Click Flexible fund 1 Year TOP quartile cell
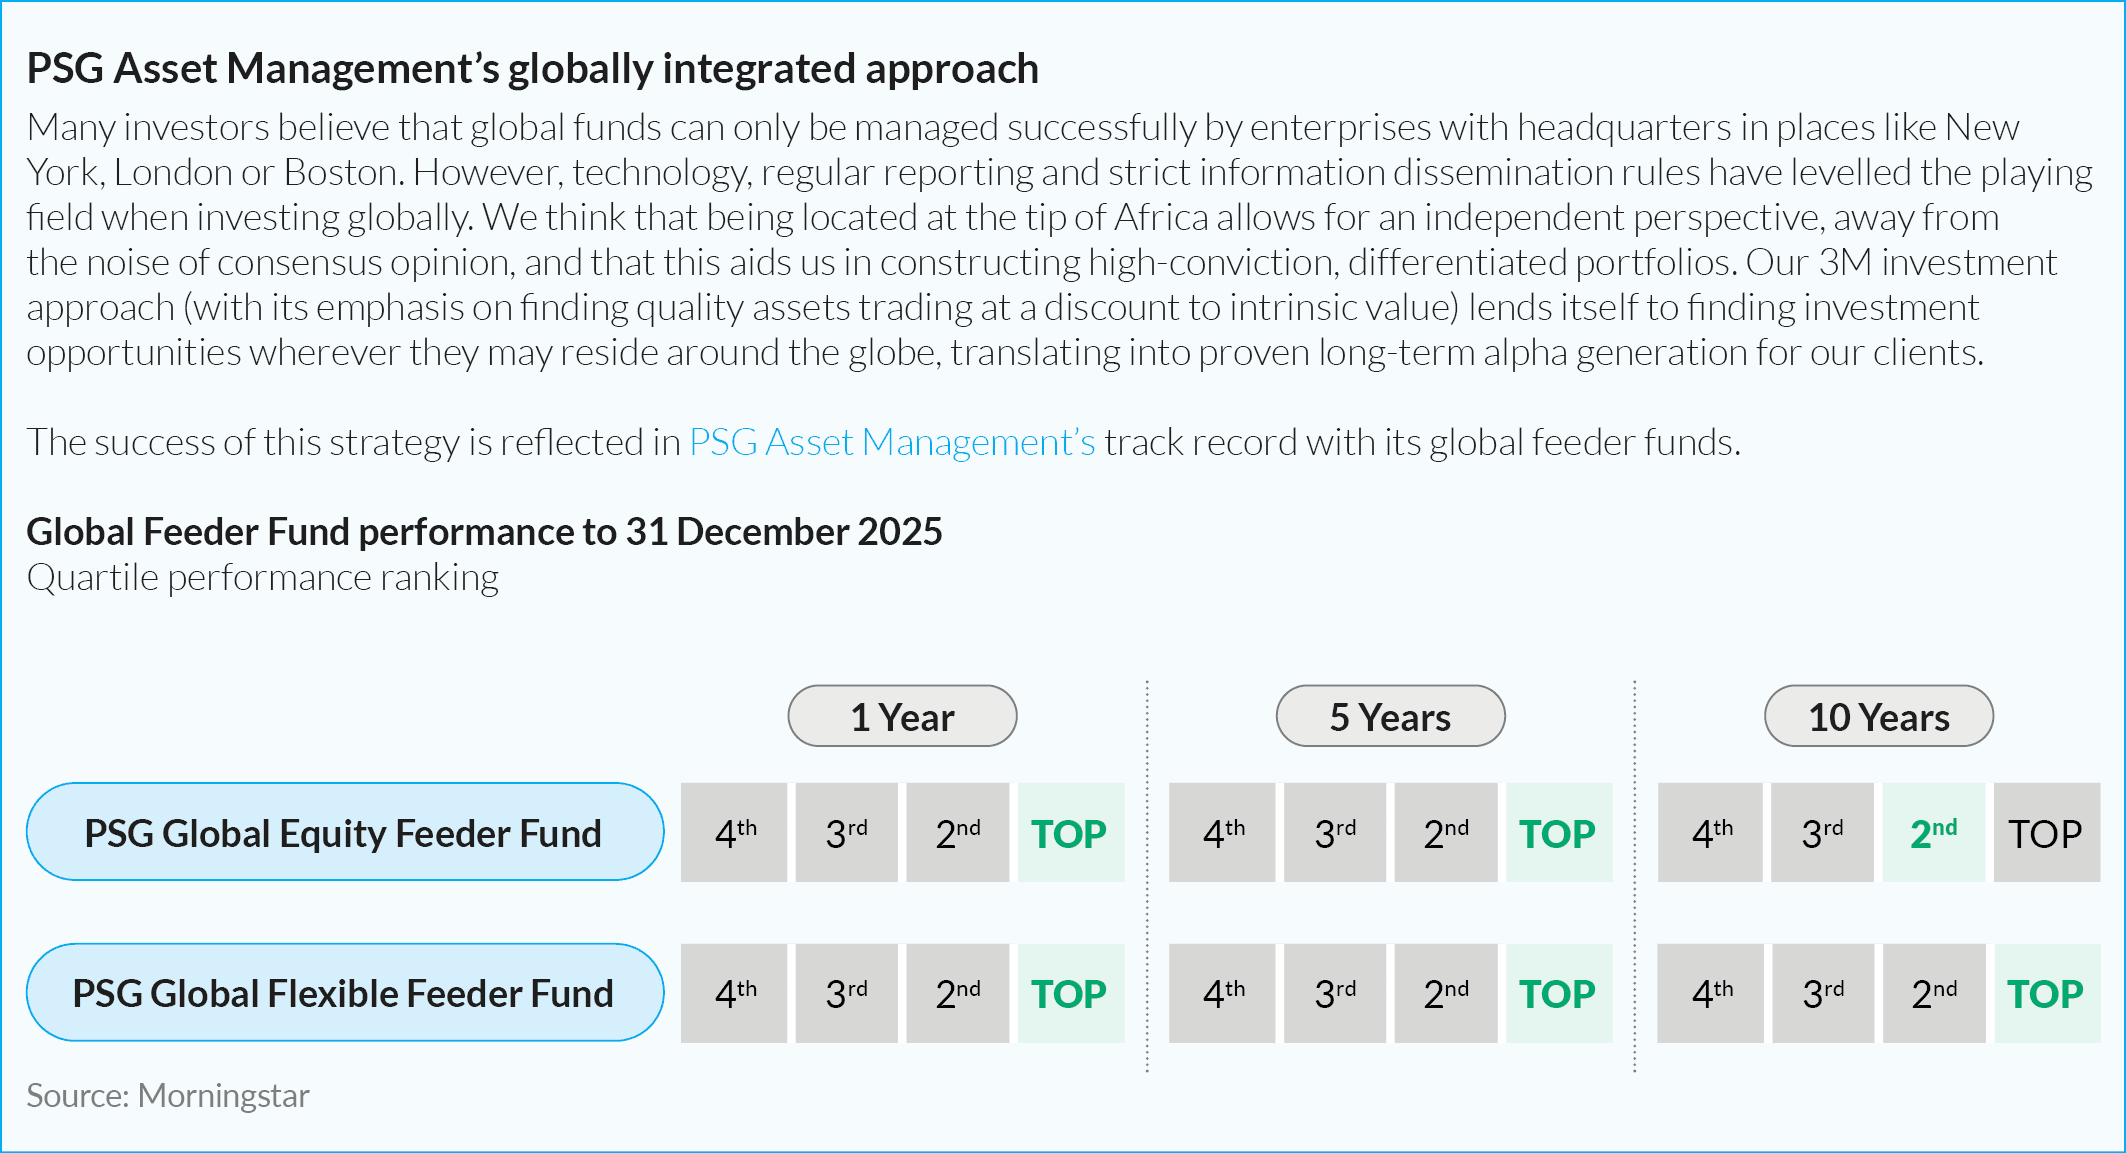The image size is (2126, 1153). tap(1071, 994)
